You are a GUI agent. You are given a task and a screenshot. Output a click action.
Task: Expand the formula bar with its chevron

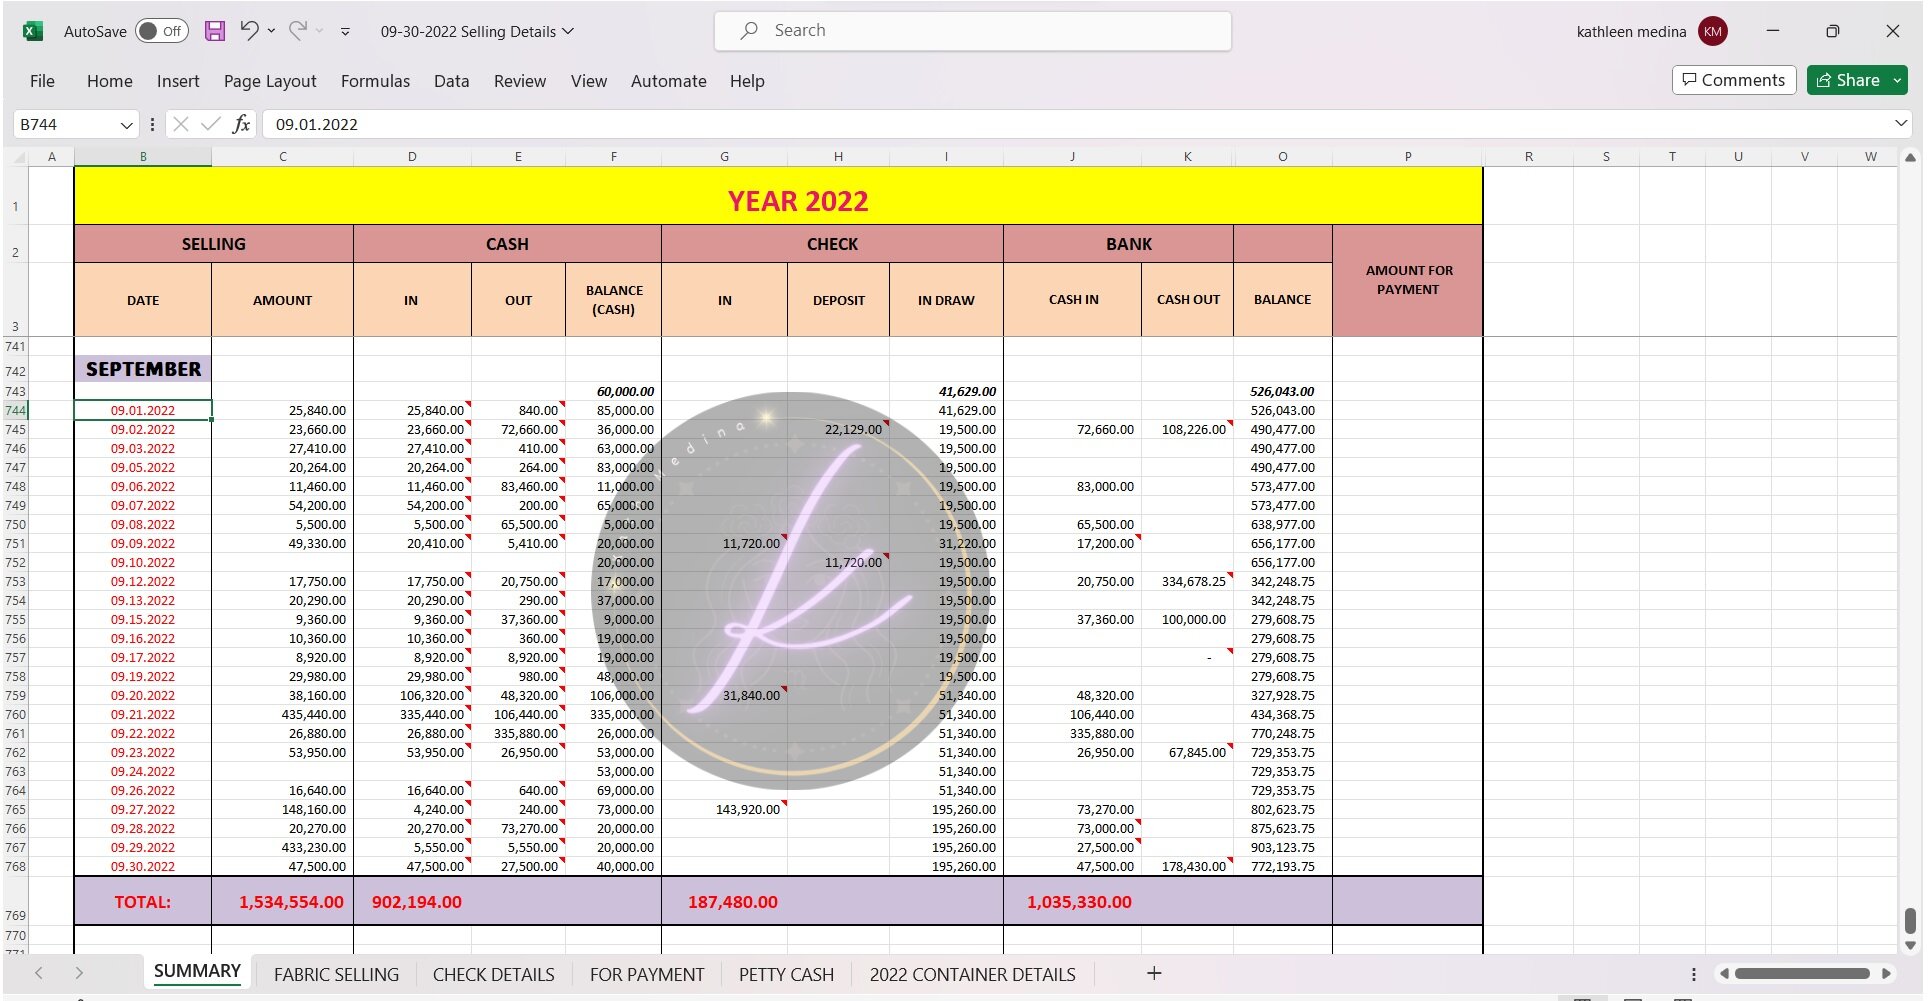click(x=1900, y=123)
